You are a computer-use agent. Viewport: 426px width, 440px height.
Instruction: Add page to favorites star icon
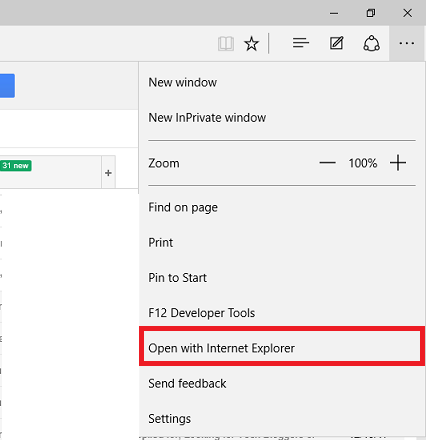[x=251, y=43]
